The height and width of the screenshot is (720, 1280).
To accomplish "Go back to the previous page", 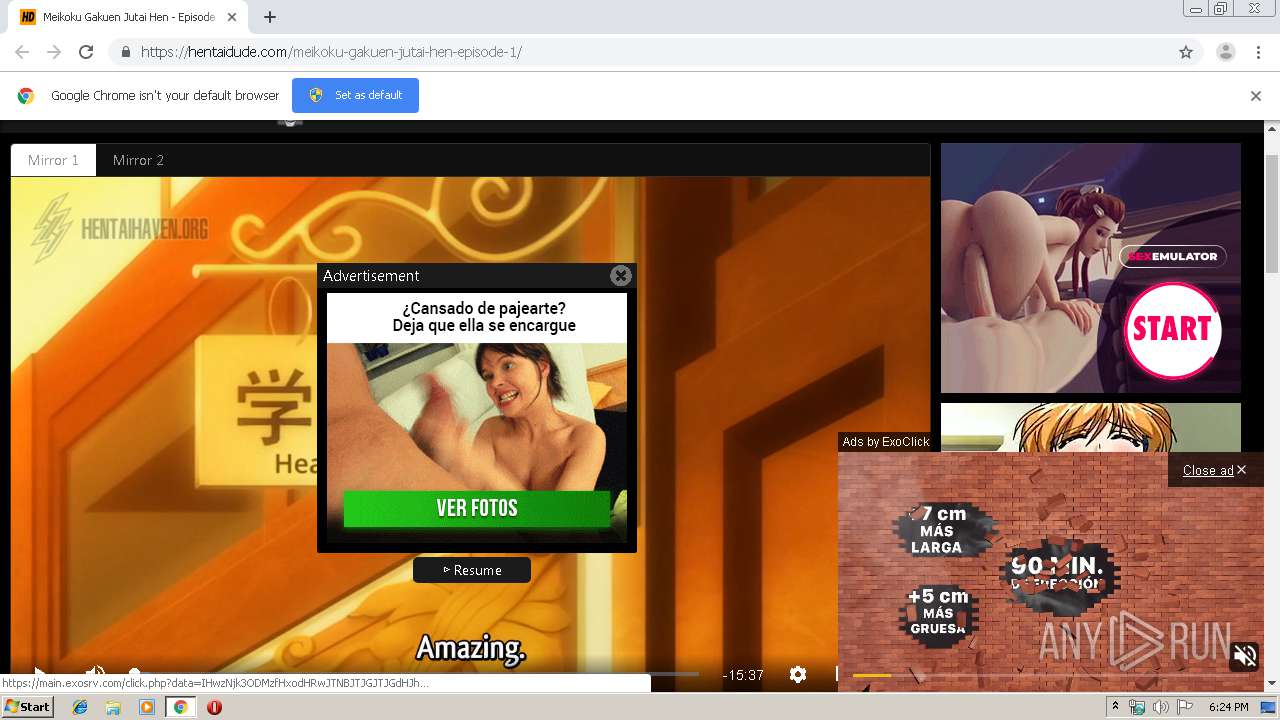I will coord(22,52).
